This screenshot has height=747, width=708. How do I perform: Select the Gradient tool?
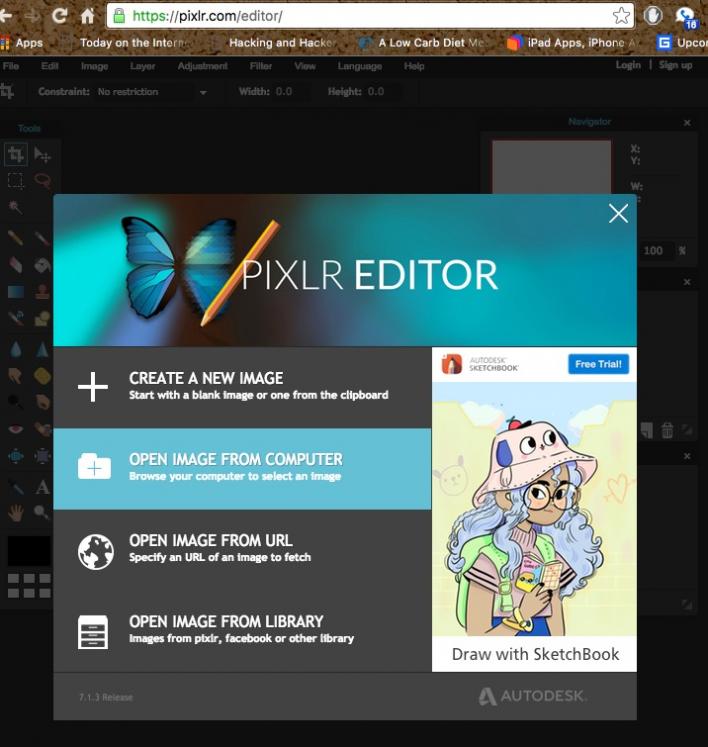pyautogui.click(x=15, y=292)
